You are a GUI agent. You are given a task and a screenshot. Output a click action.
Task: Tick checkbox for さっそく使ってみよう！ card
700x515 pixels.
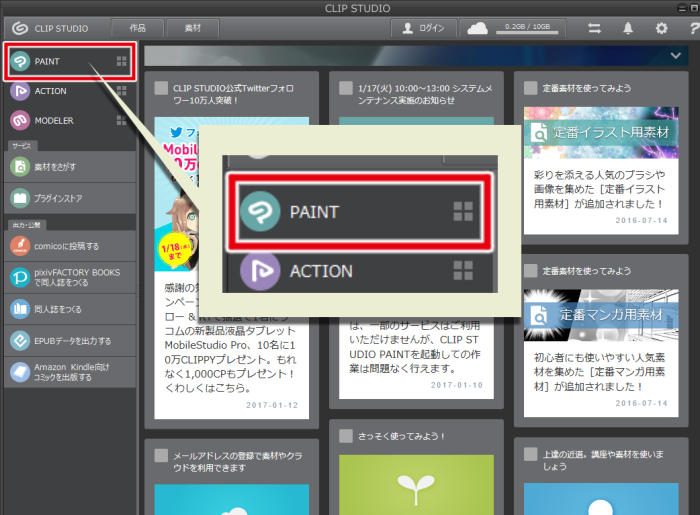(346, 436)
